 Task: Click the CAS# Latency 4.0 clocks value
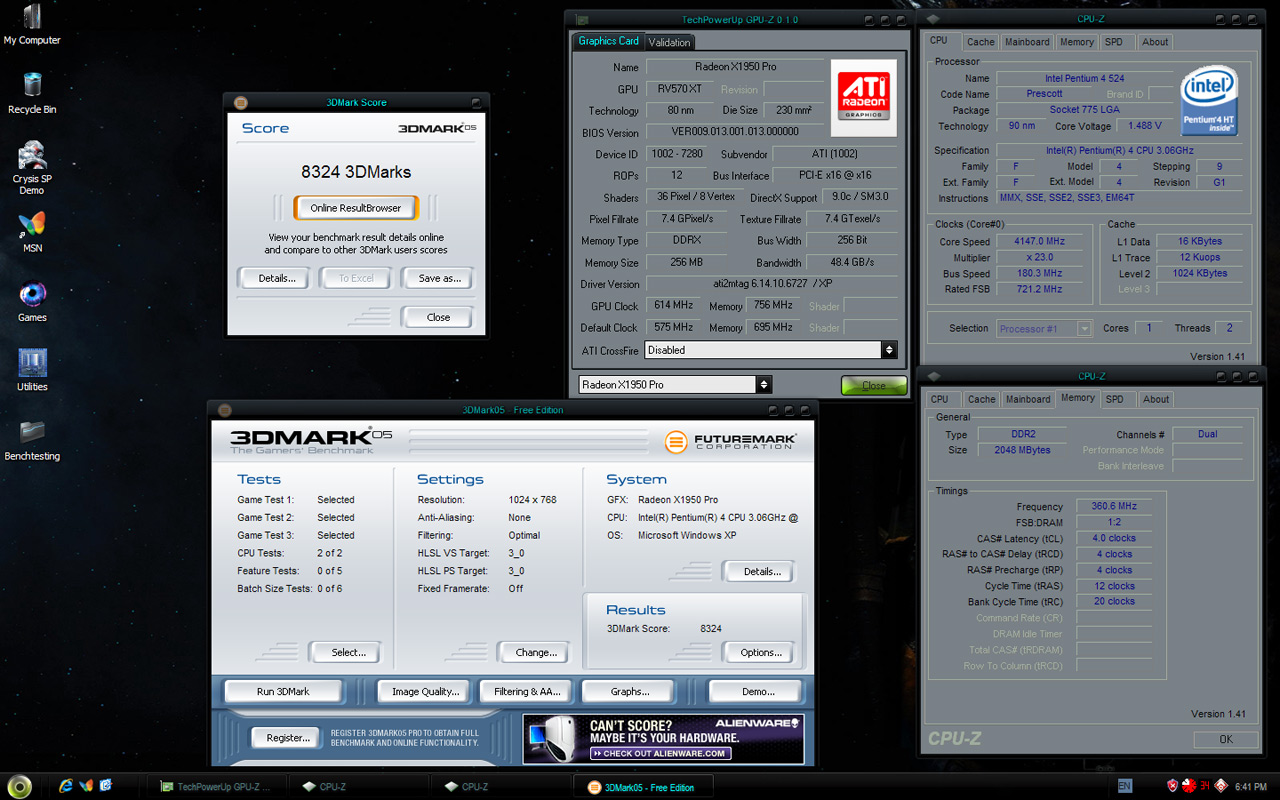point(1114,538)
